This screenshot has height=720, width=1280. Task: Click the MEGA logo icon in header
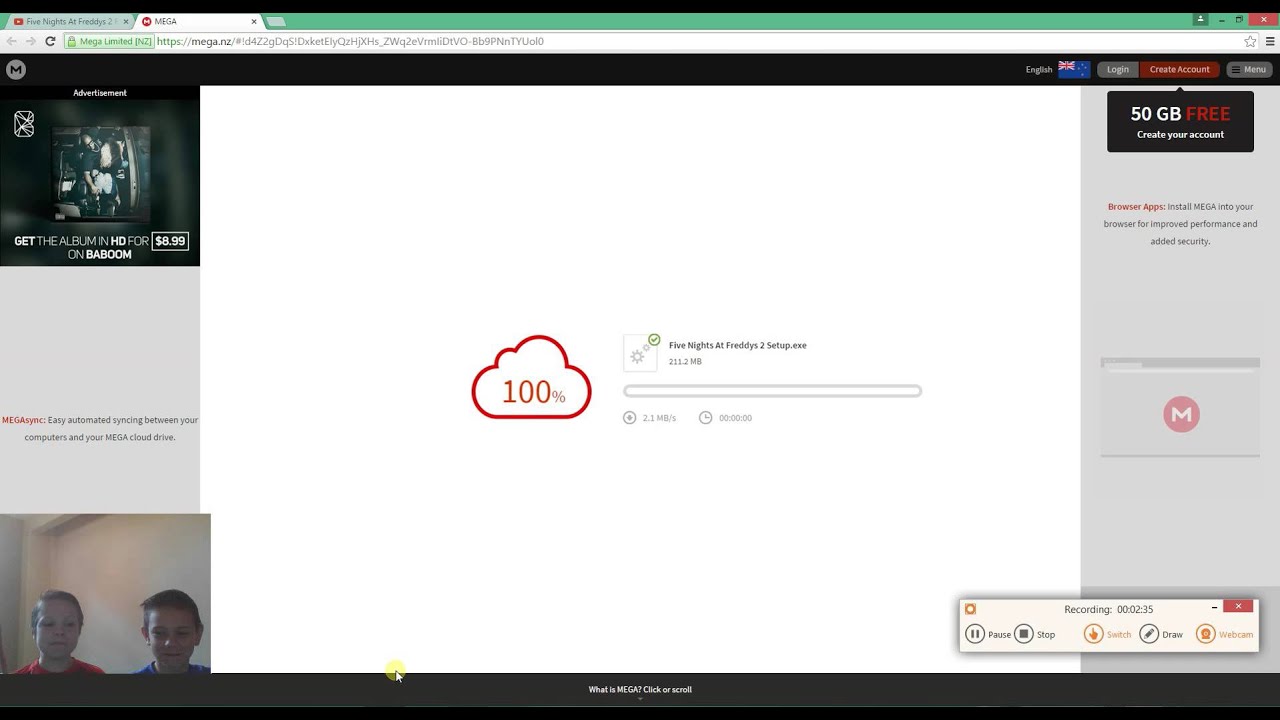pos(15,69)
